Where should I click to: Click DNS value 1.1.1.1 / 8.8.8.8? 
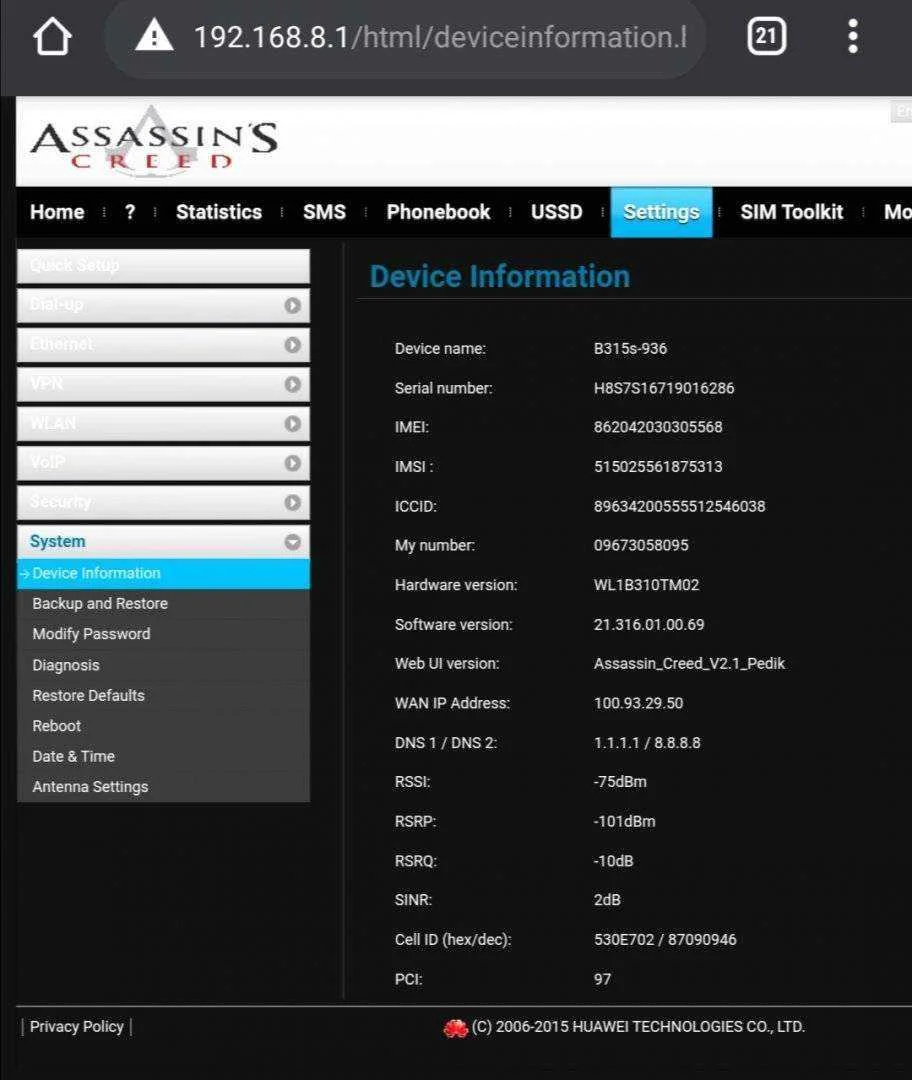coord(647,742)
